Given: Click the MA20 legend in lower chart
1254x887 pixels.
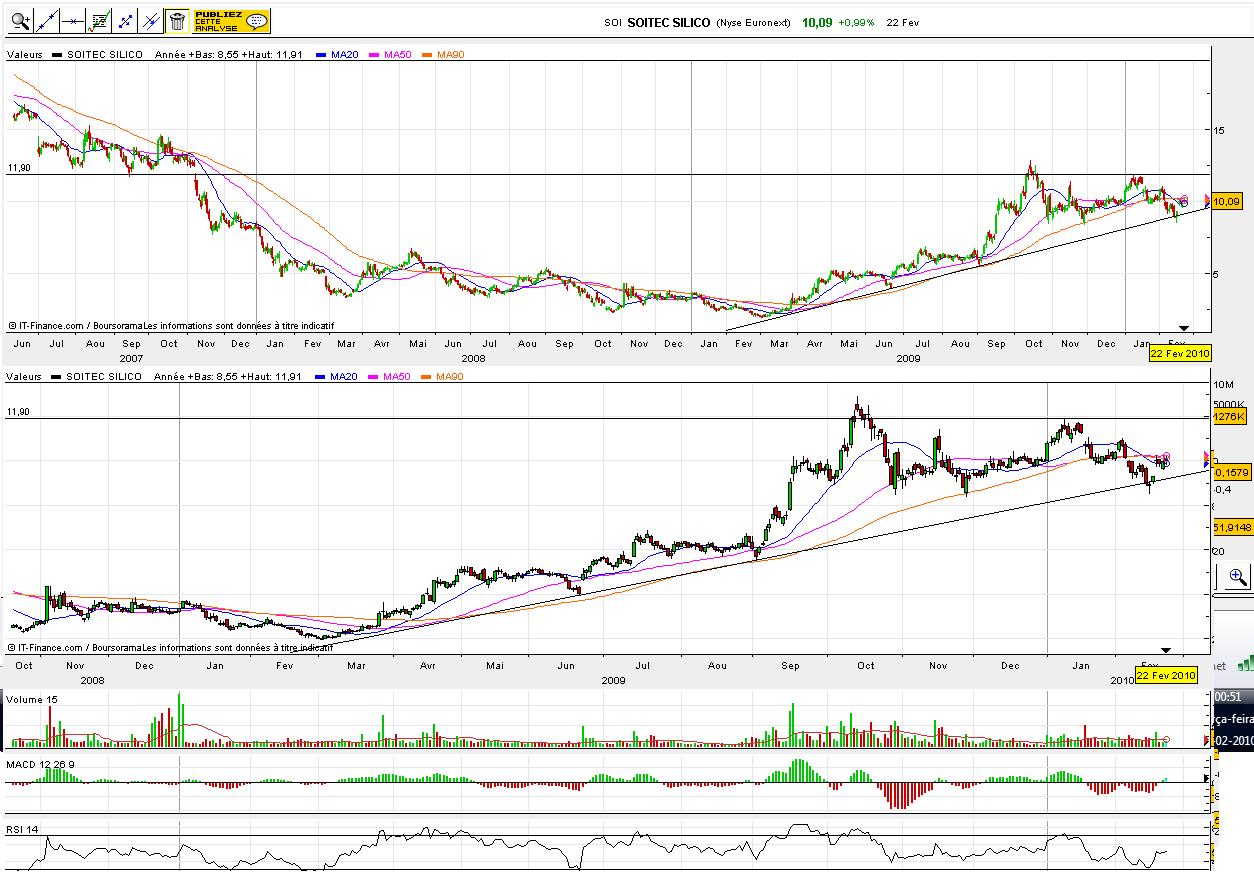Looking at the screenshot, I should (337, 376).
